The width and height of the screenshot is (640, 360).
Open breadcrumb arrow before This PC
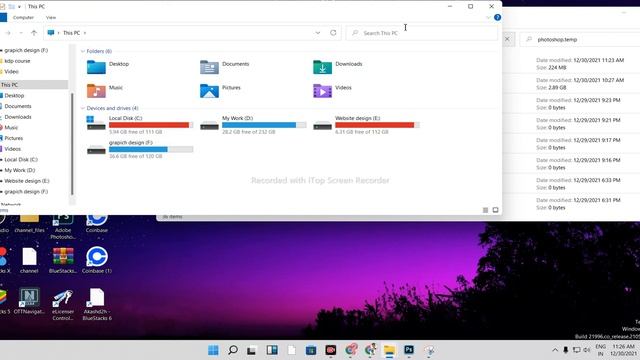pyautogui.click(x=58, y=33)
